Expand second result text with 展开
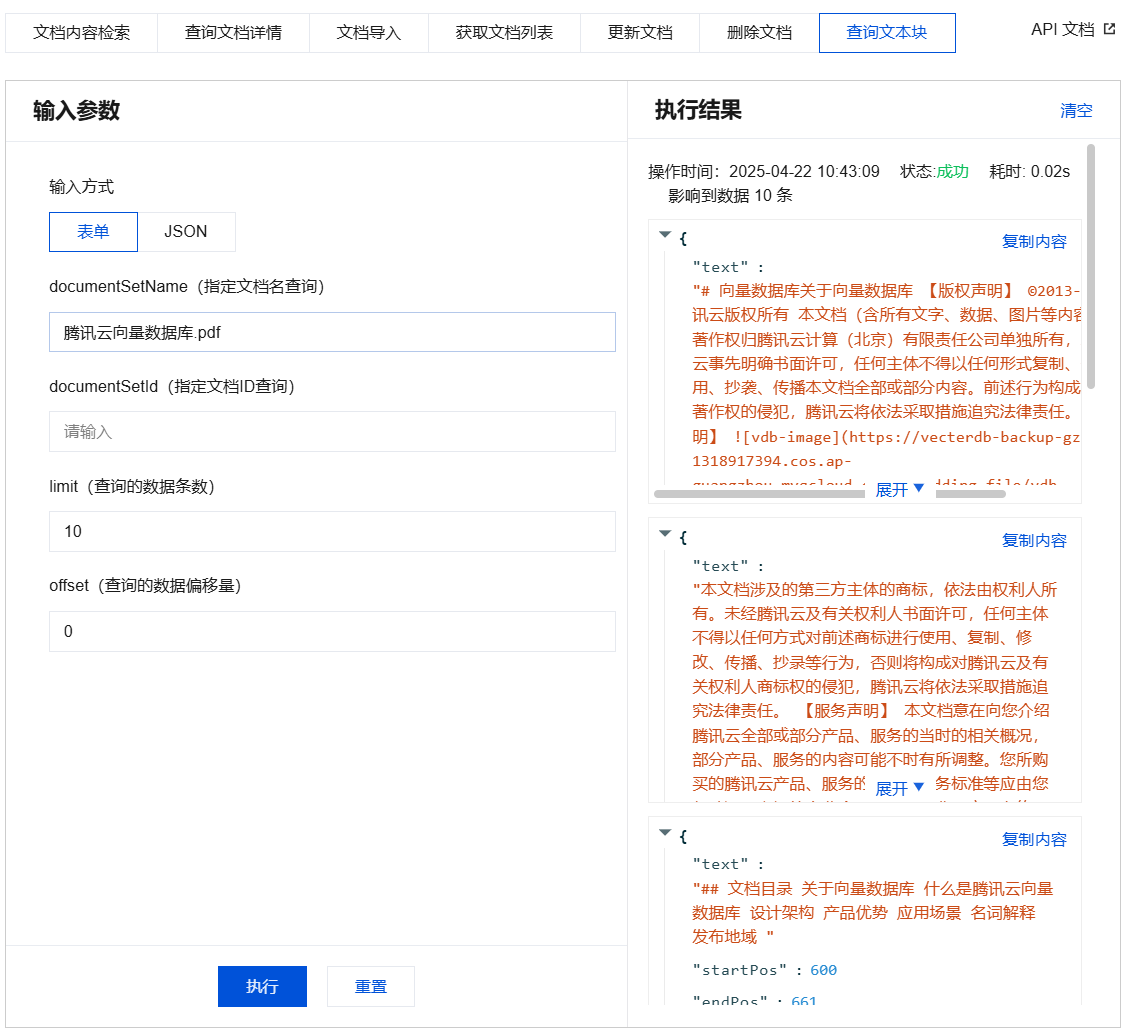This screenshot has height=1032, width=1127. click(x=899, y=788)
